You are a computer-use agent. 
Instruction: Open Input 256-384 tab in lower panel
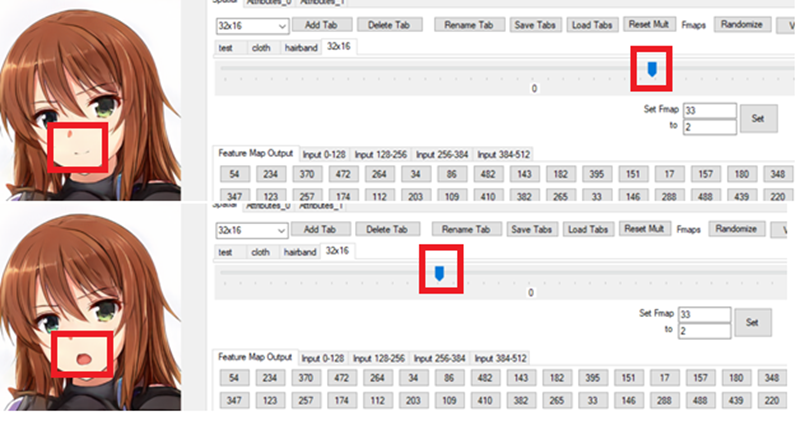(440, 359)
